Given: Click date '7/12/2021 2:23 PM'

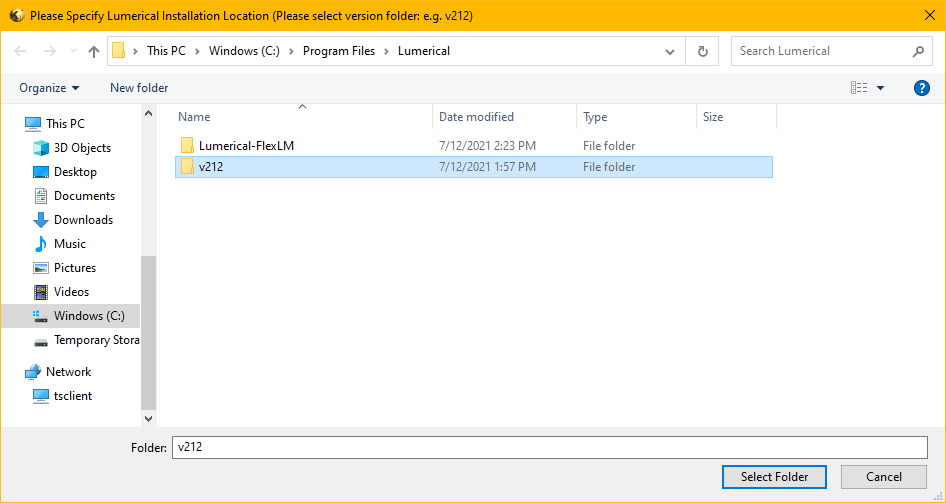Looking at the screenshot, I should [x=487, y=145].
